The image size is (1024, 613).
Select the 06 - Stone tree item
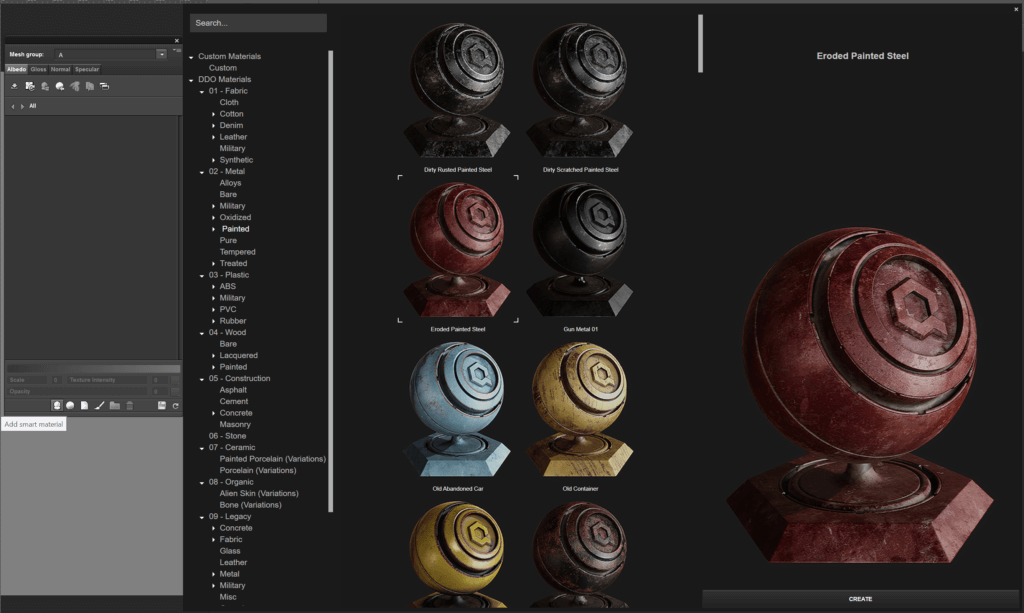tap(227, 436)
